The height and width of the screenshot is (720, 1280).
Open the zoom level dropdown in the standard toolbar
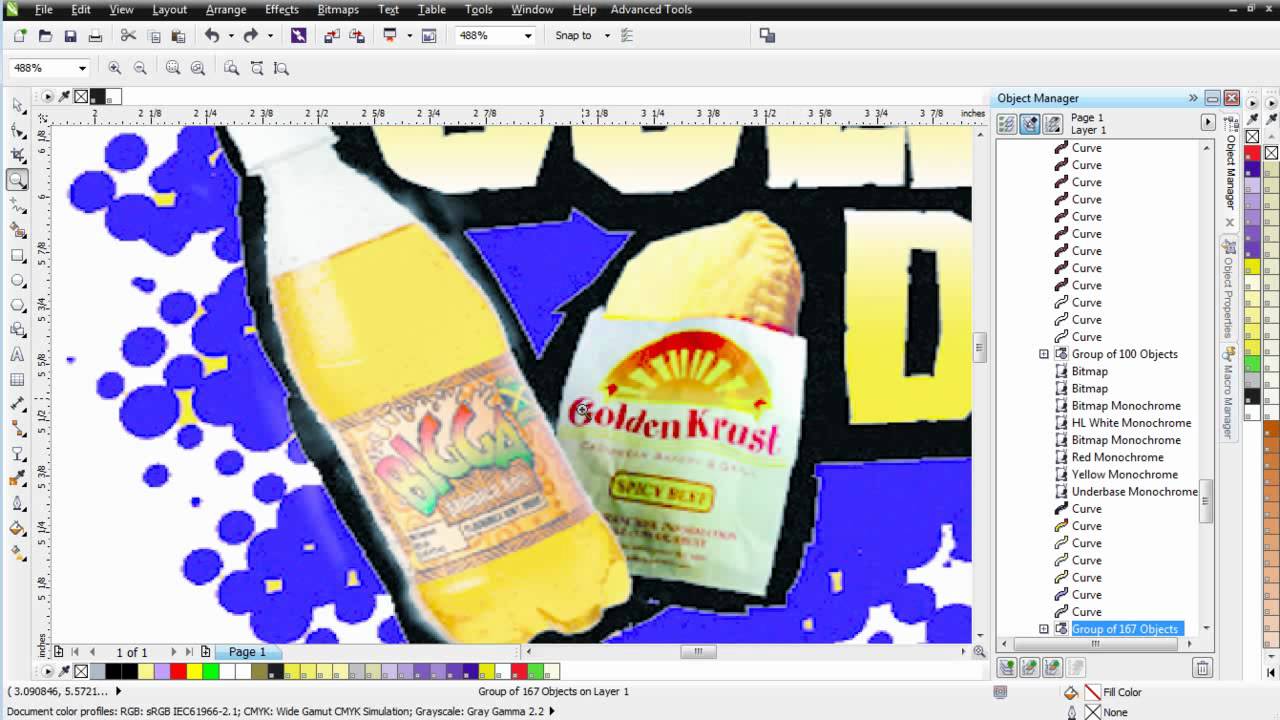point(527,36)
